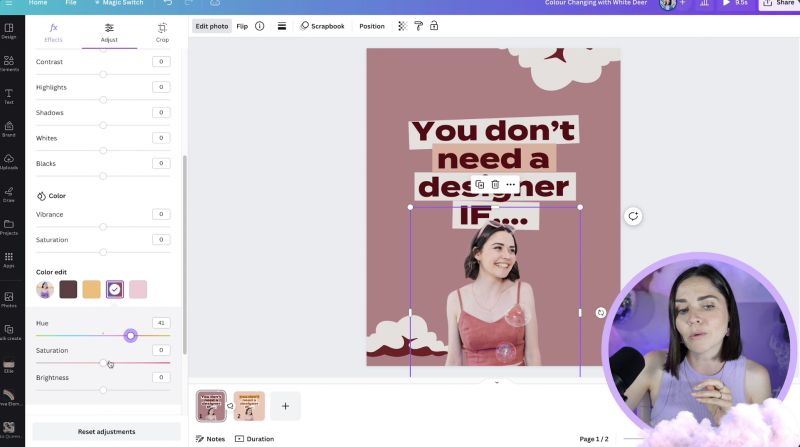Click the Brightness slider handle
Image resolution: width=800 pixels, height=447 pixels.
(x=103, y=390)
